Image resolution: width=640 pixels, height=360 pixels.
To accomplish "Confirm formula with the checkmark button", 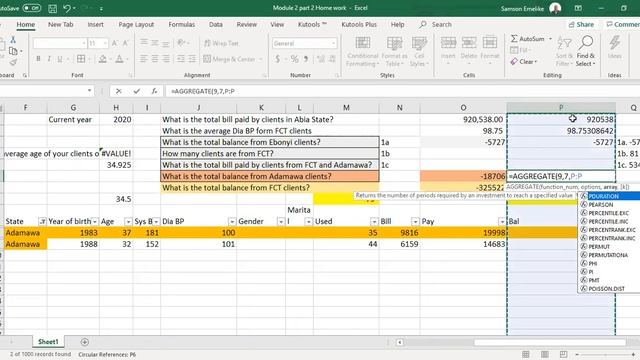I will pos(136,91).
